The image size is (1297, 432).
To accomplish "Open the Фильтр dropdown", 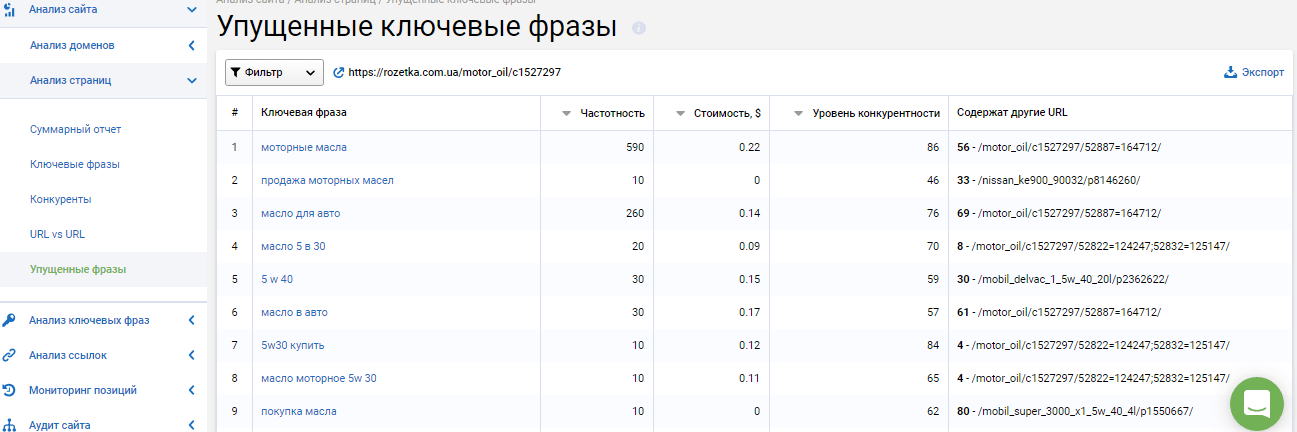I will coord(274,73).
